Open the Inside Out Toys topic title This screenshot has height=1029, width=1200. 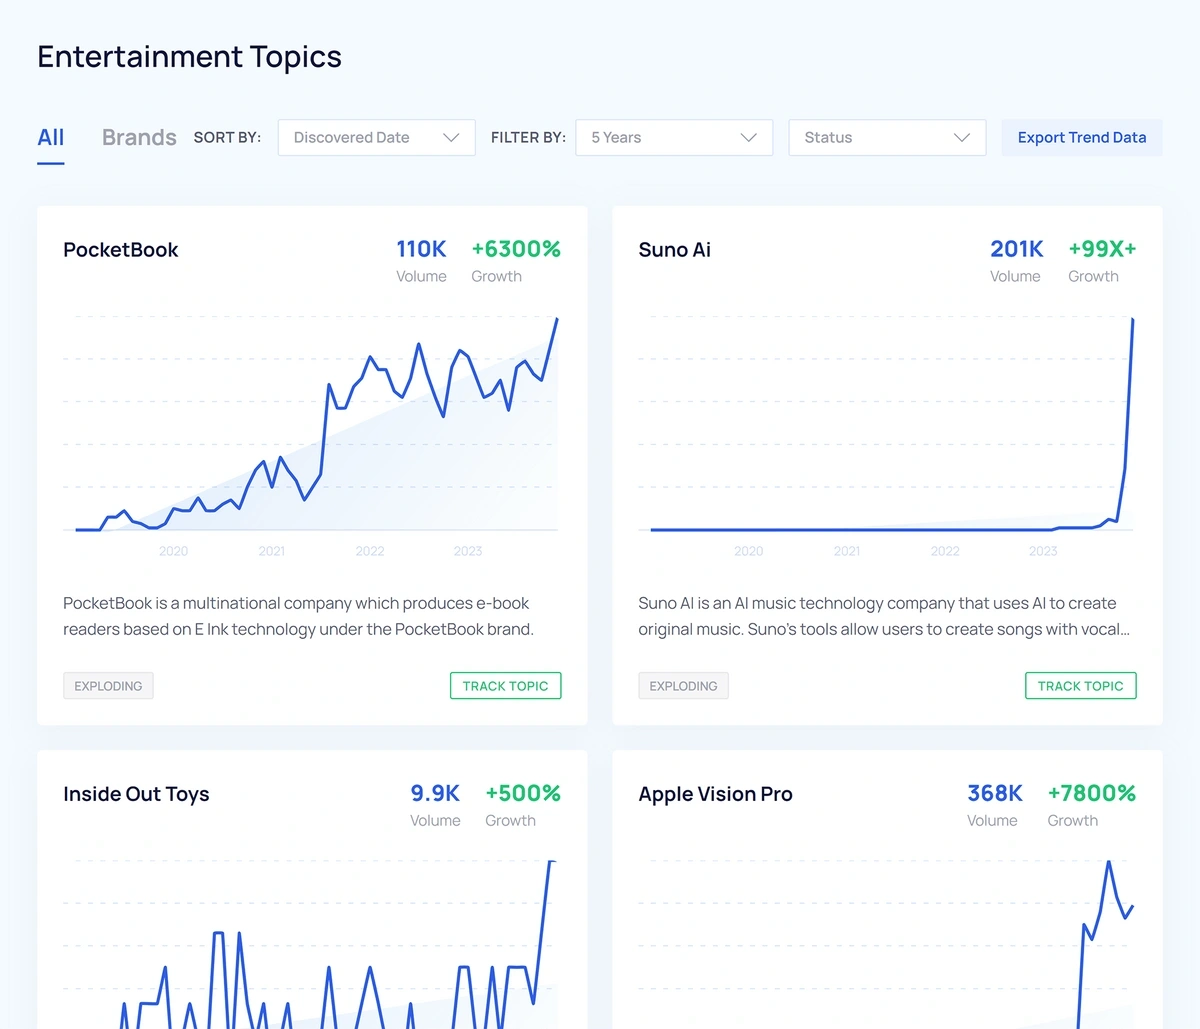click(x=136, y=794)
